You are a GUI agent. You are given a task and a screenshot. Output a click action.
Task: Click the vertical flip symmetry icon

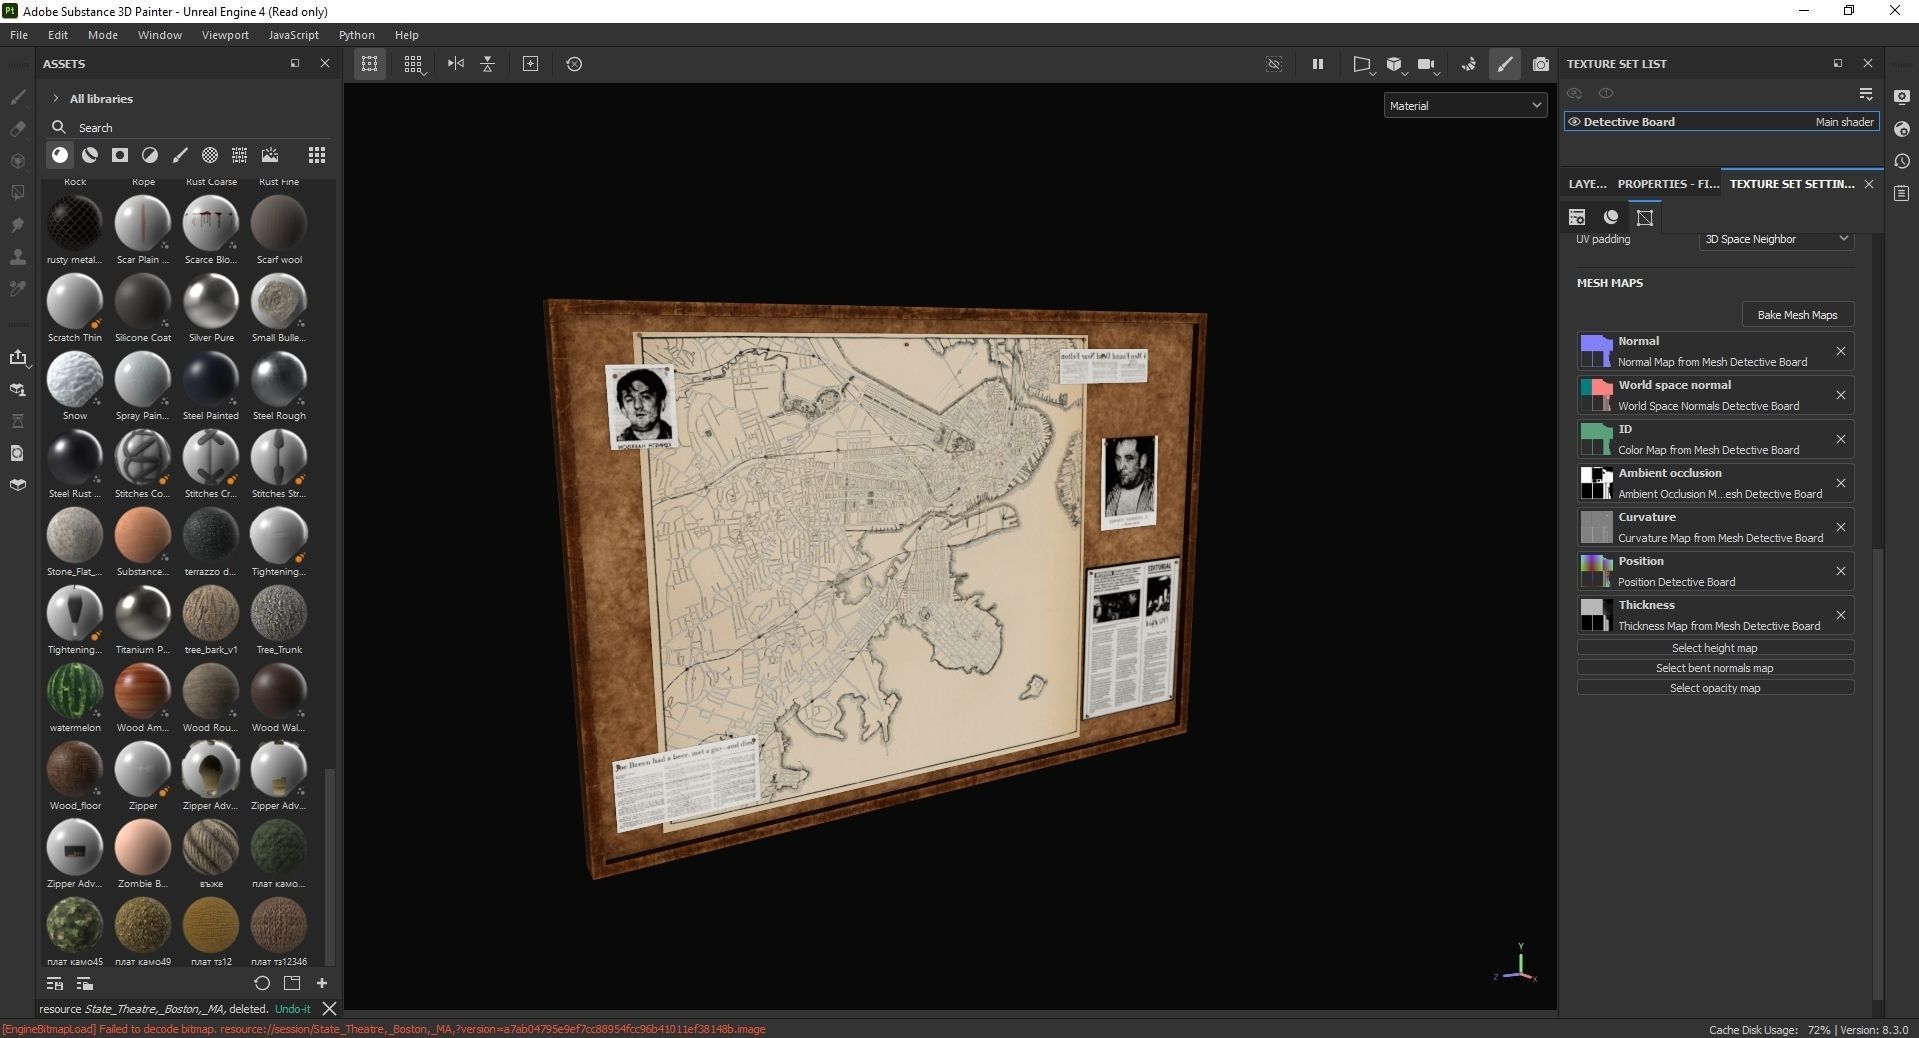488,64
